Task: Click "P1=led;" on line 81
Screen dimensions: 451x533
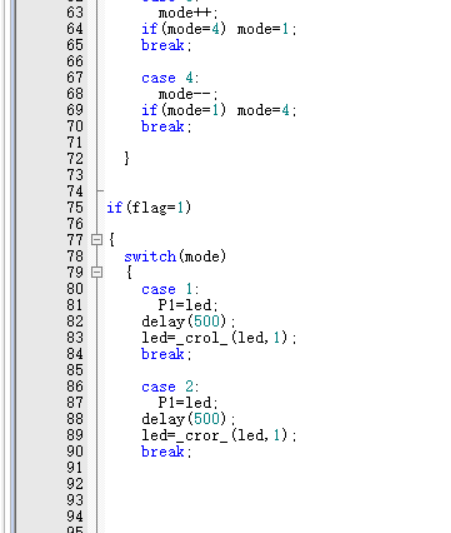Action: coord(188,305)
